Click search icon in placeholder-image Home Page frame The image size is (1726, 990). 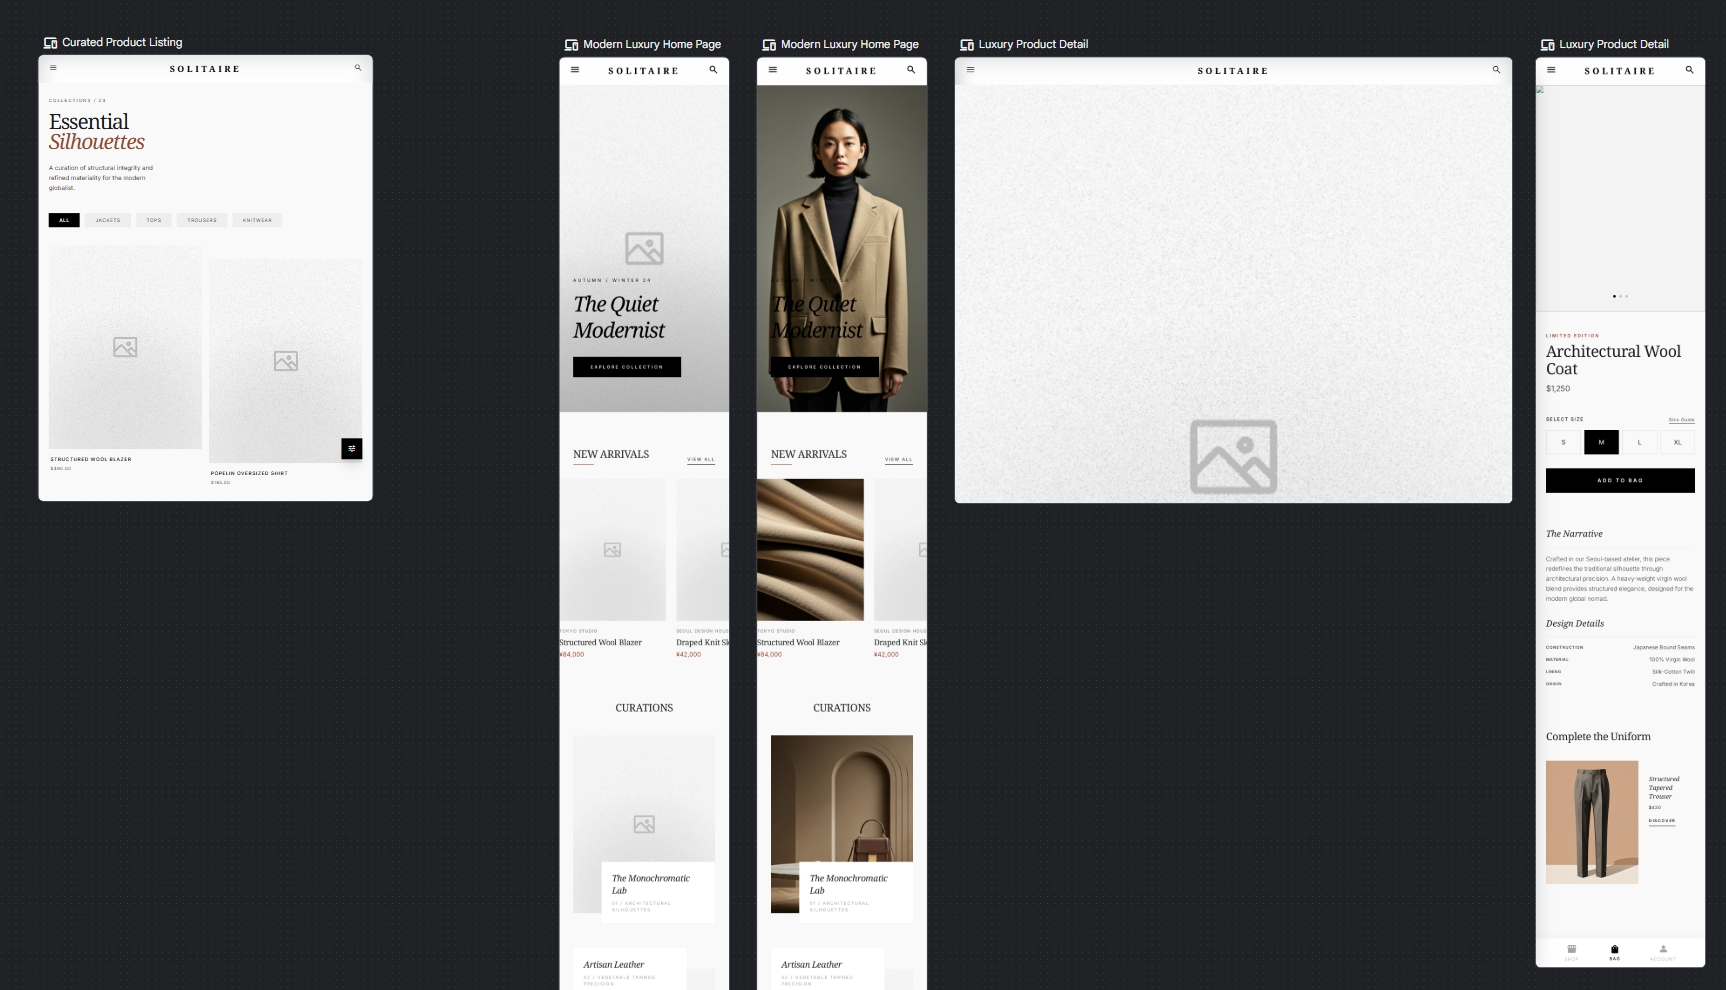coord(713,70)
